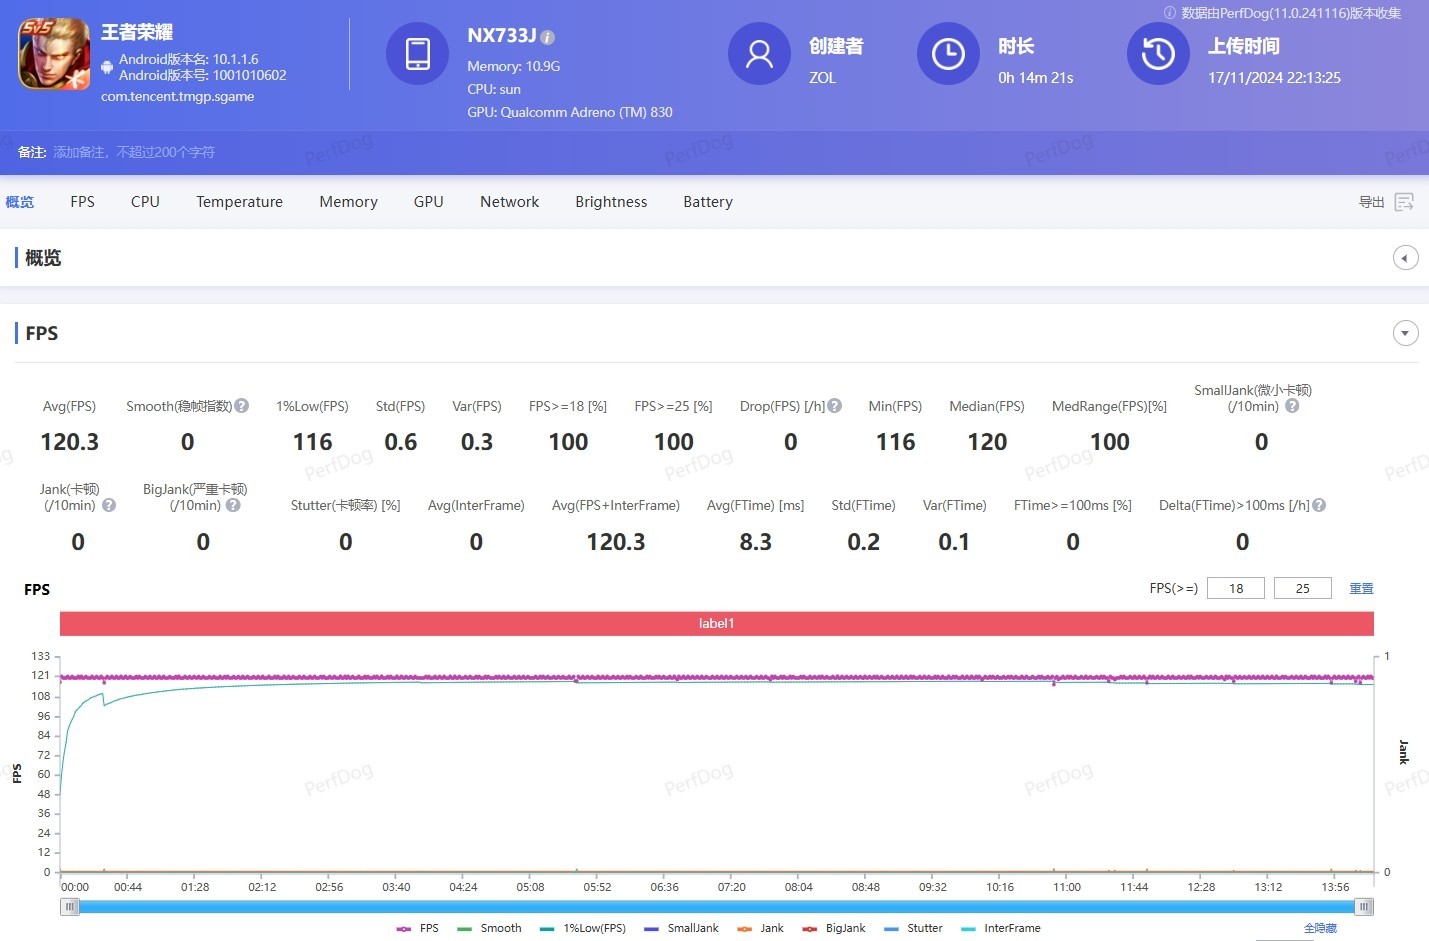Click the blue time range slider bar

coord(717,906)
